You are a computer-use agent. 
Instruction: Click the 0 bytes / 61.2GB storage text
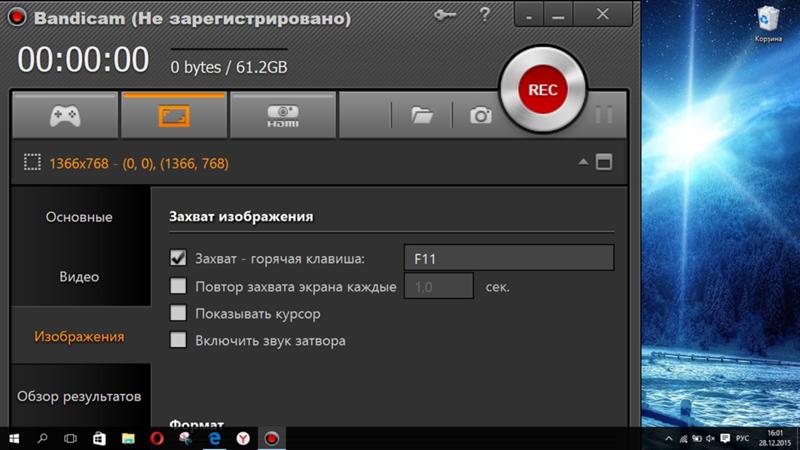coord(229,67)
